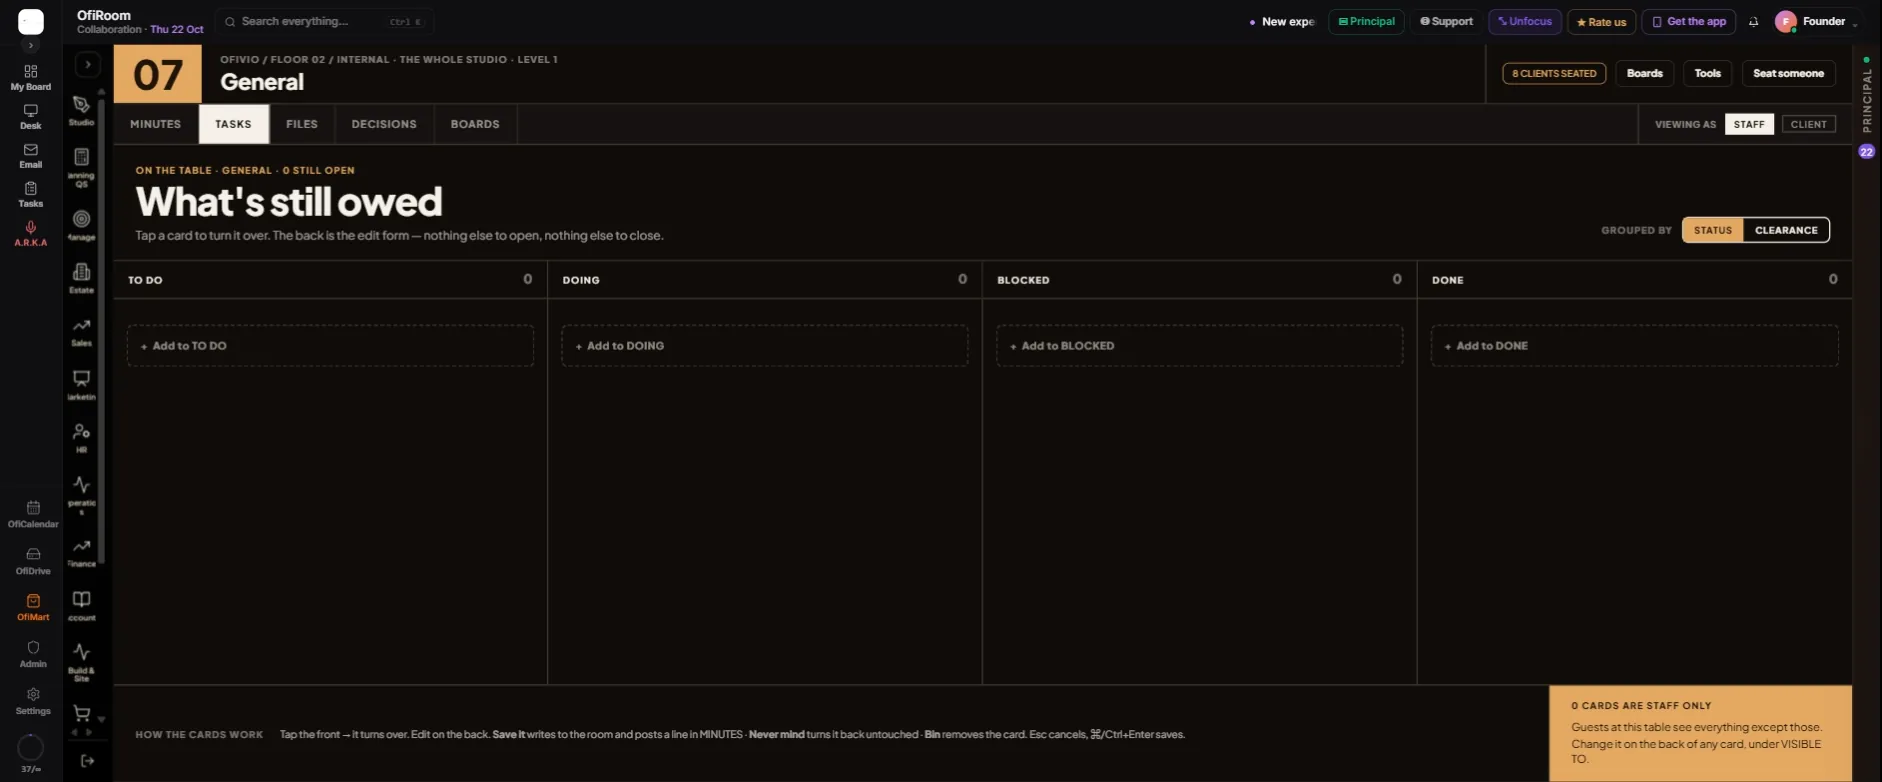
Task: Select the Studio pen icon in module bar
Action: pos(82,110)
